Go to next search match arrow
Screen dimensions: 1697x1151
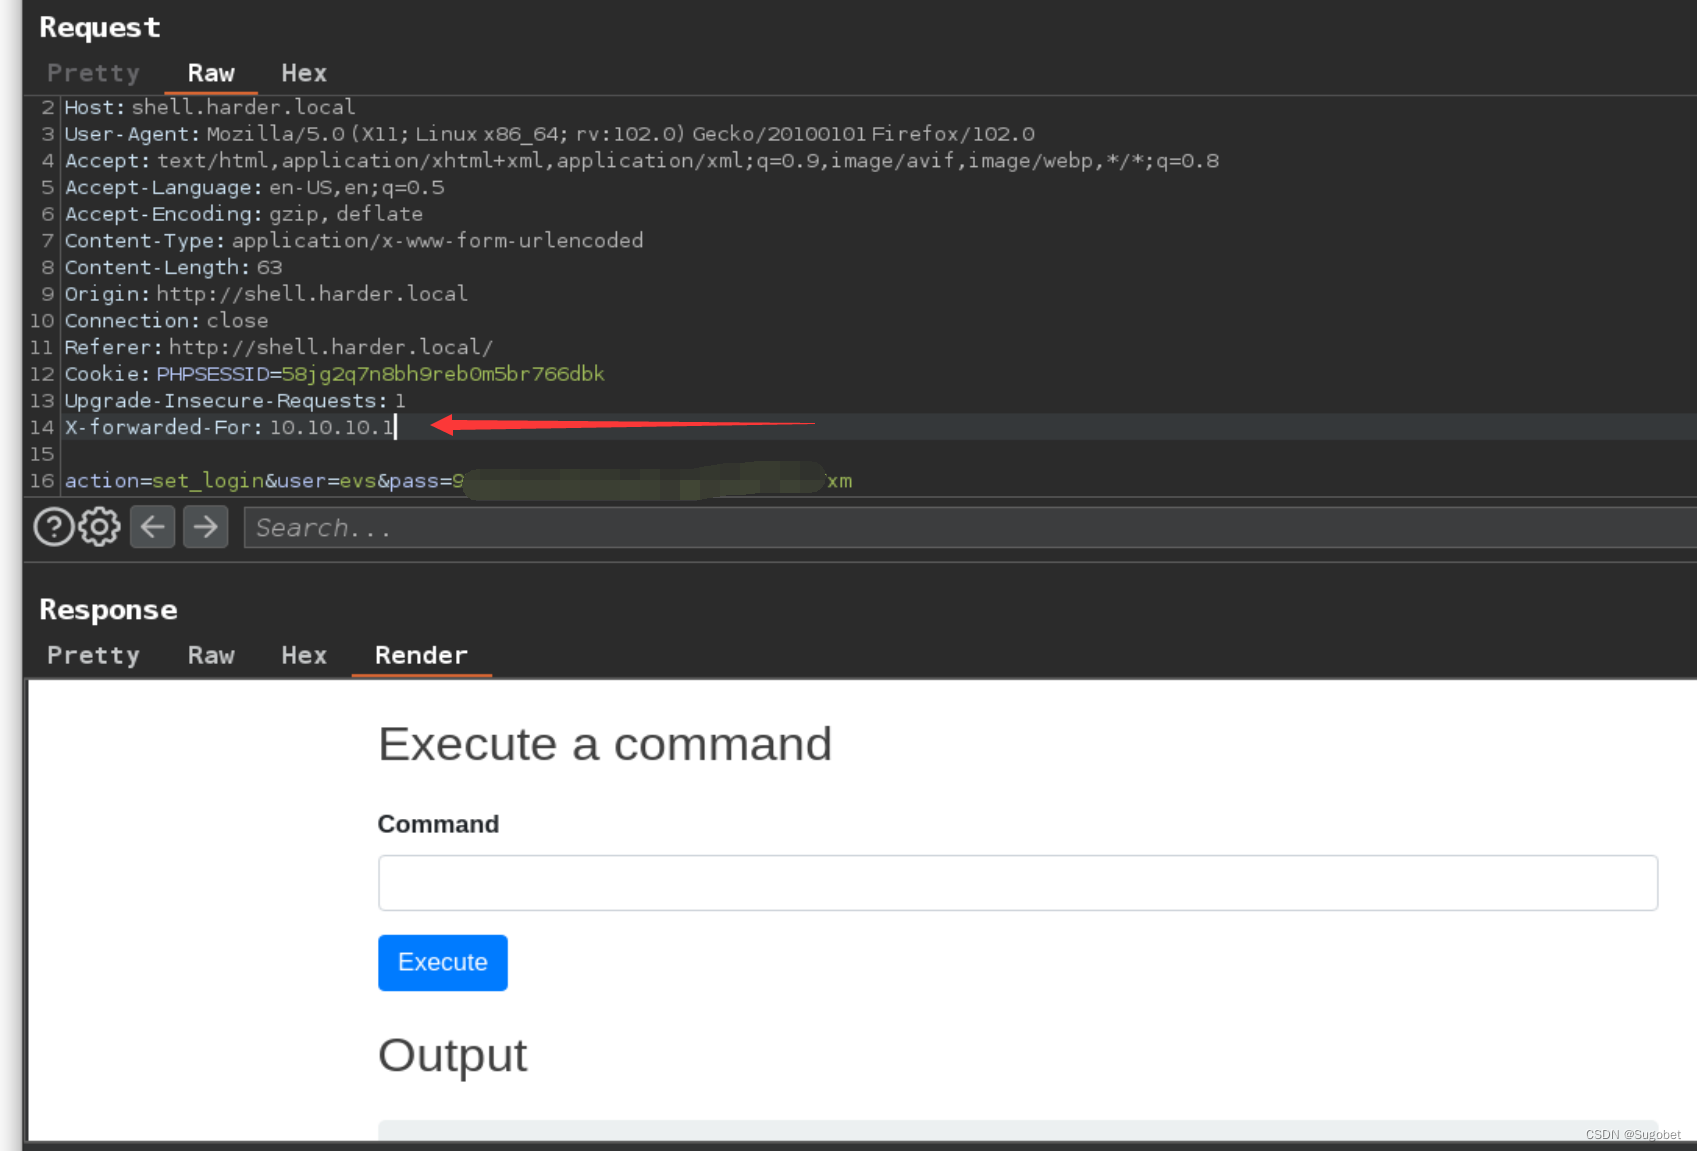(x=206, y=527)
